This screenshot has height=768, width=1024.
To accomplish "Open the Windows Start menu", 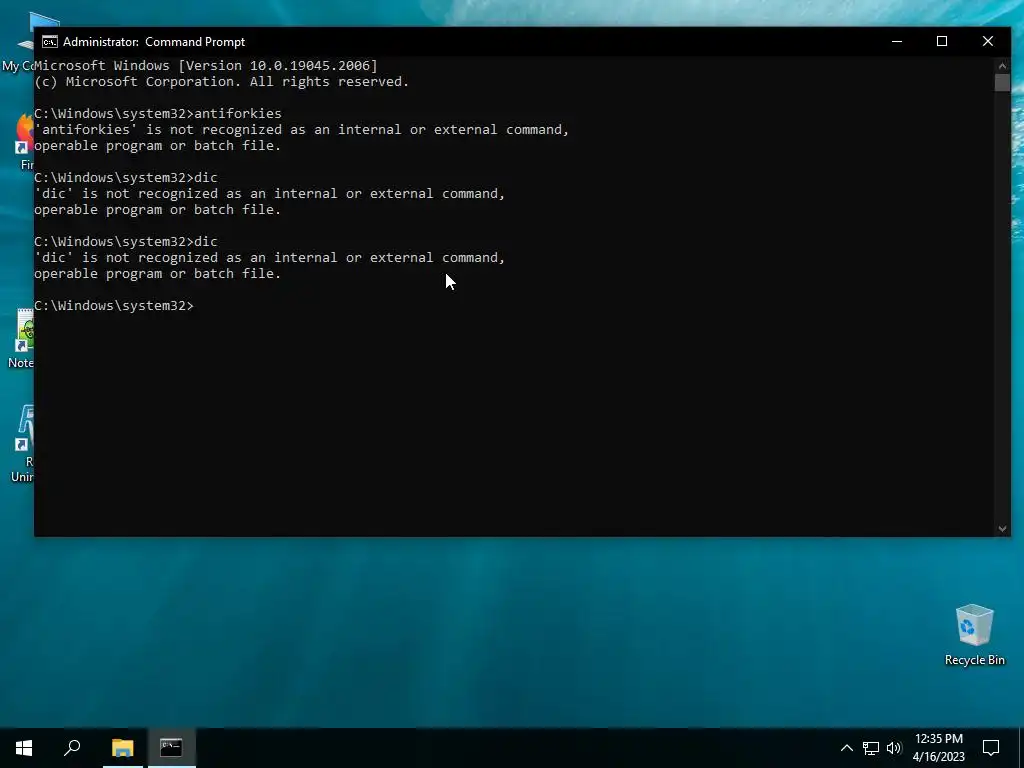I will [24, 748].
